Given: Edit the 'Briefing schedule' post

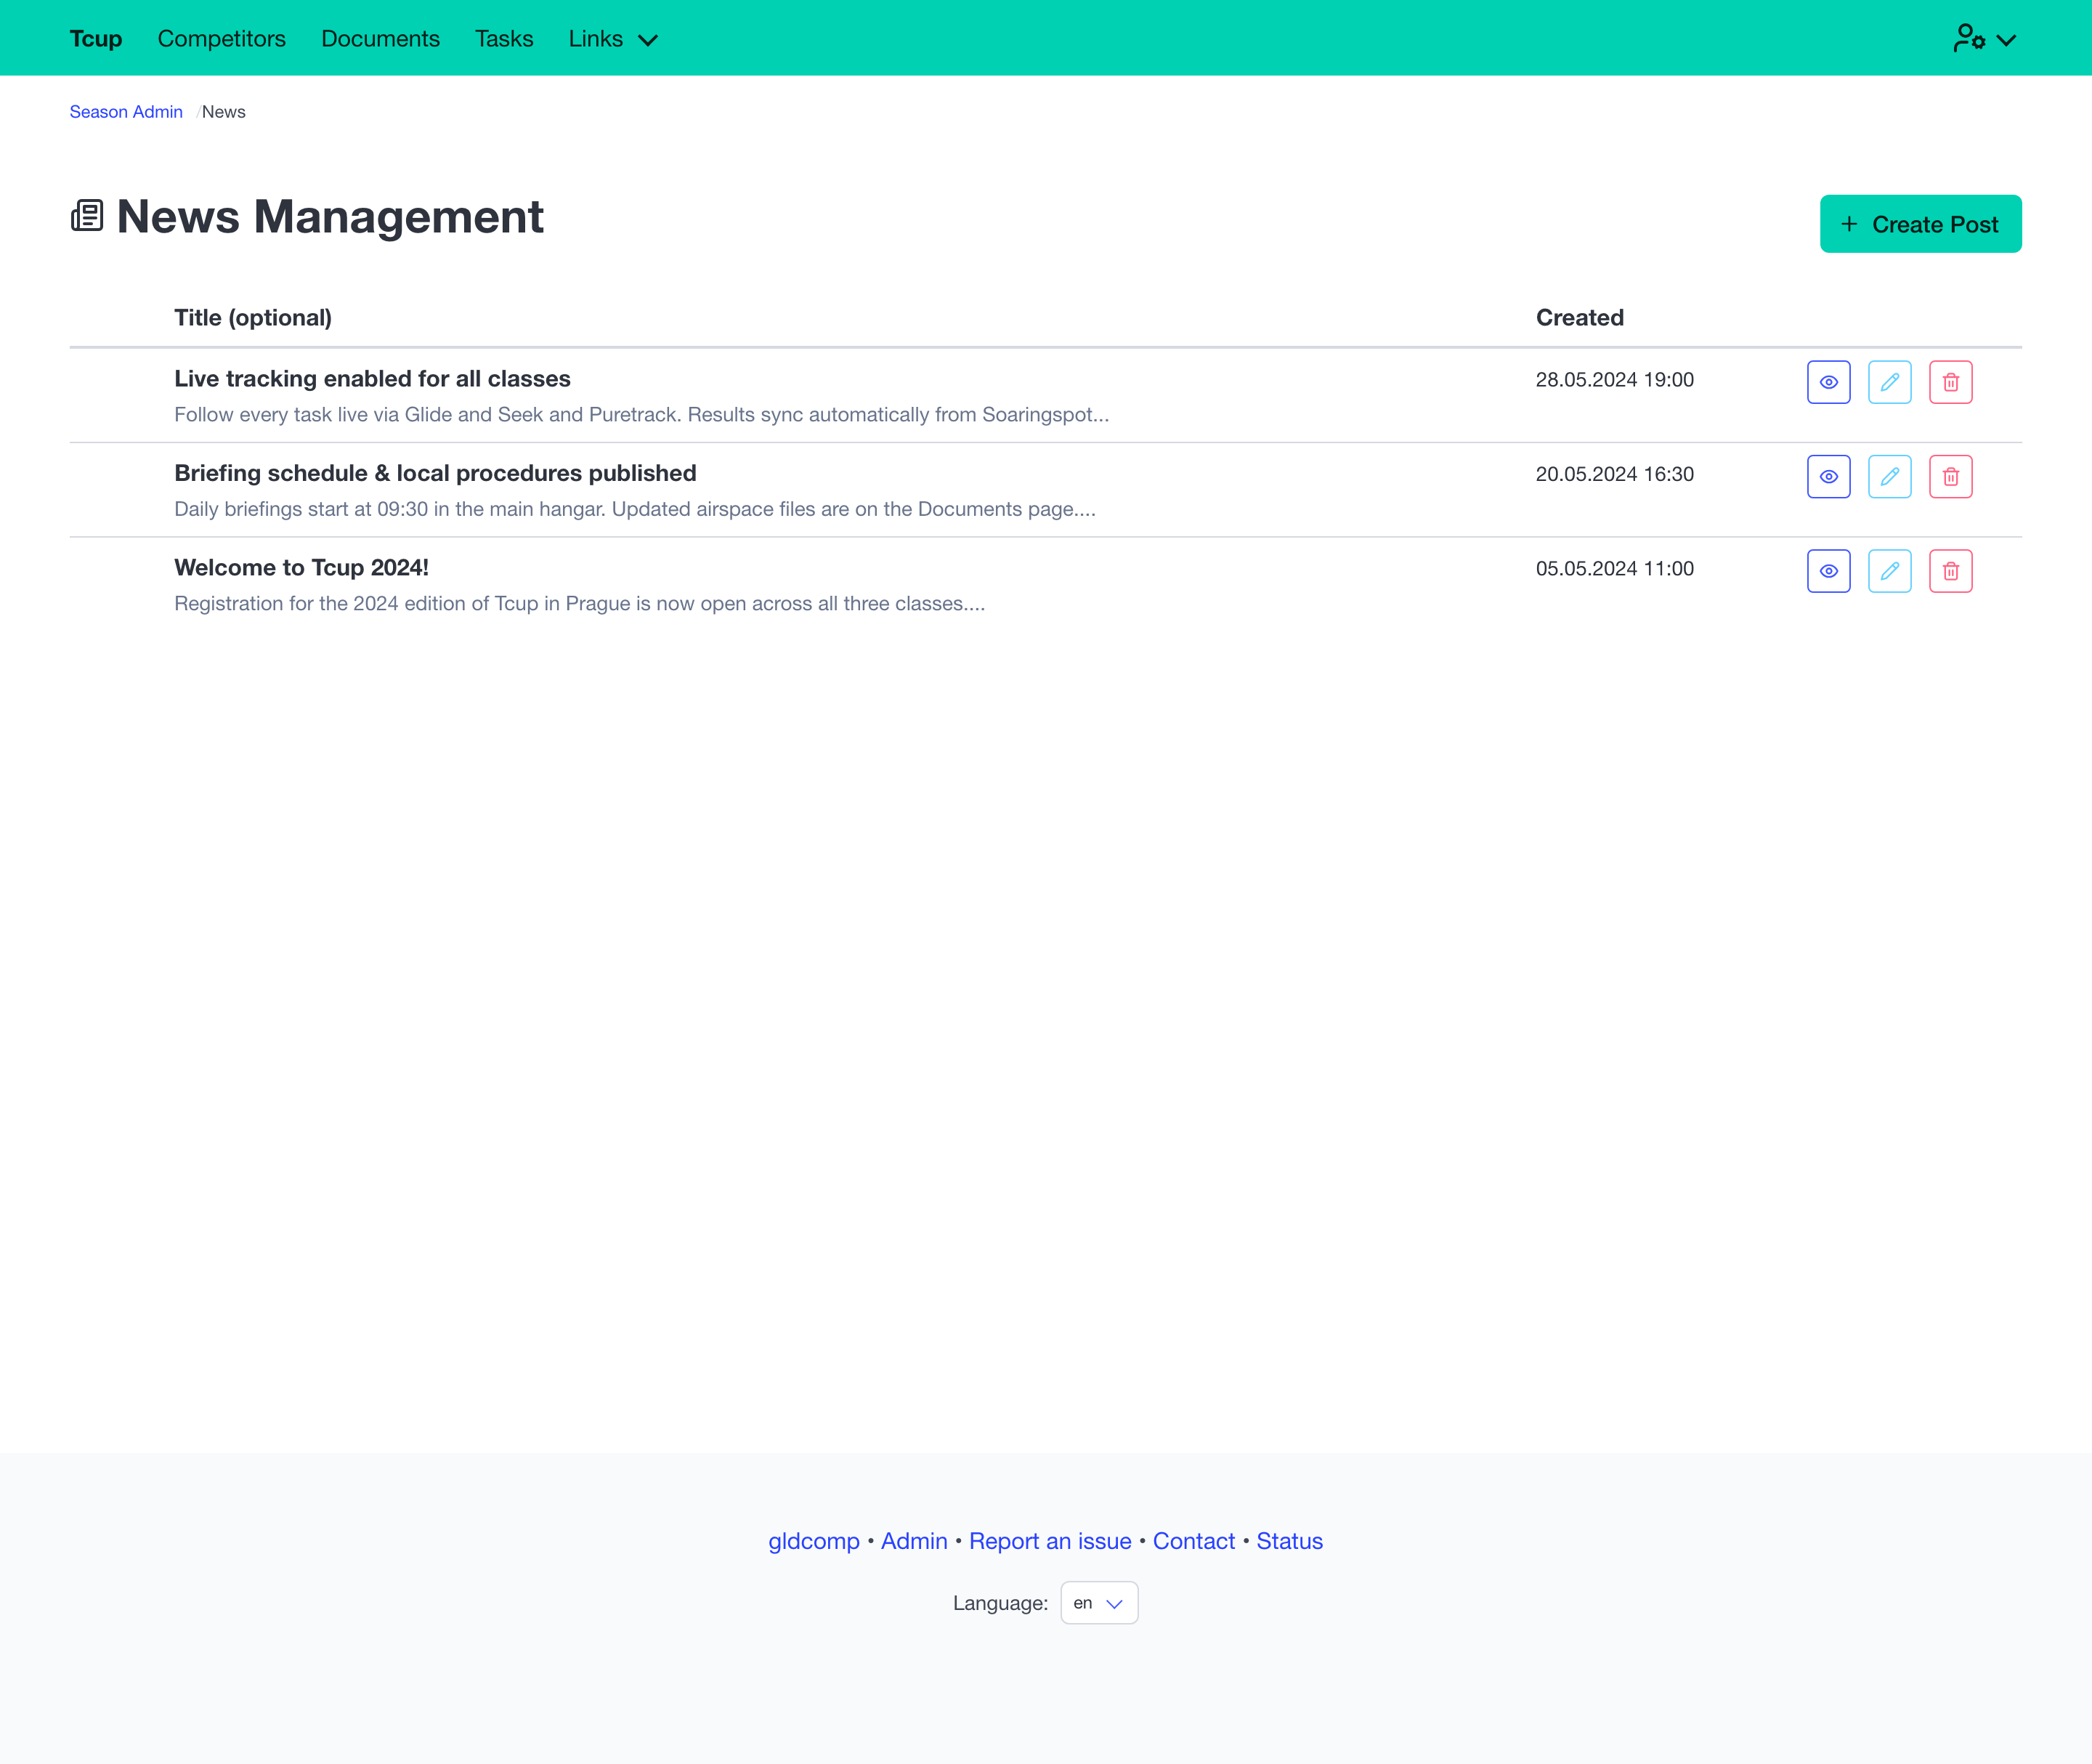Looking at the screenshot, I should [x=1889, y=476].
